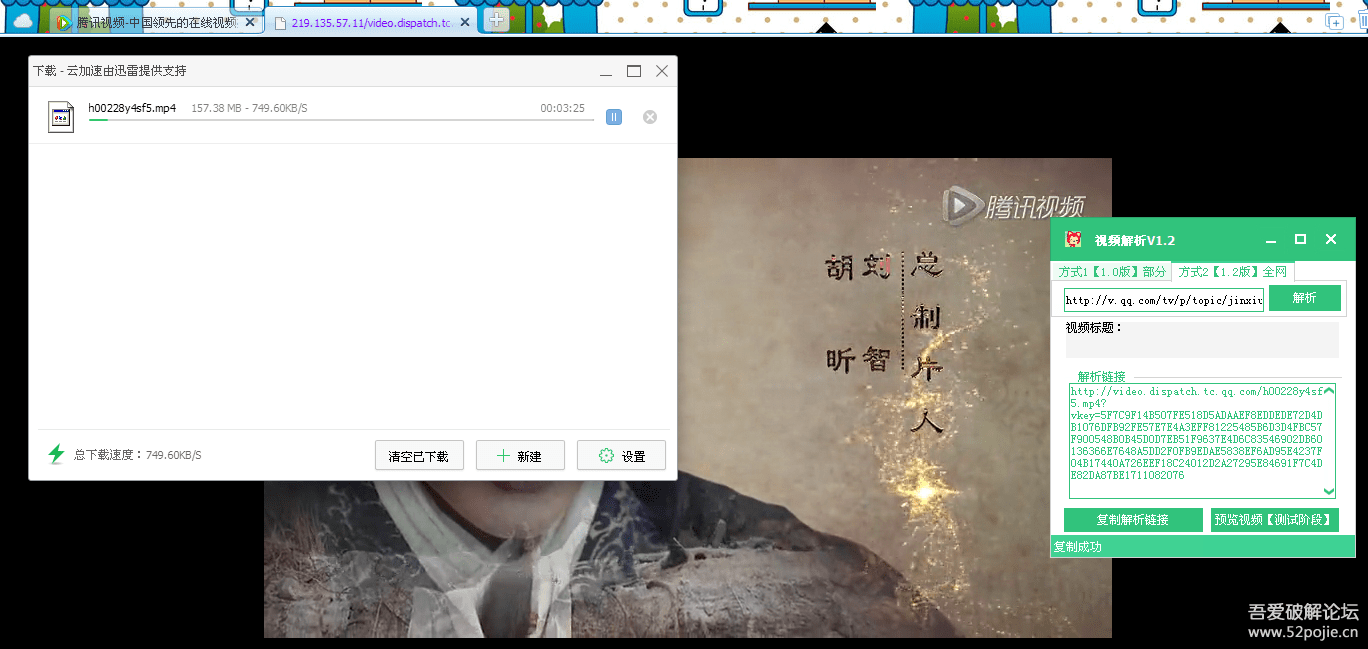
Task: Click the green lightning speed icon
Action: coord(56,454)
